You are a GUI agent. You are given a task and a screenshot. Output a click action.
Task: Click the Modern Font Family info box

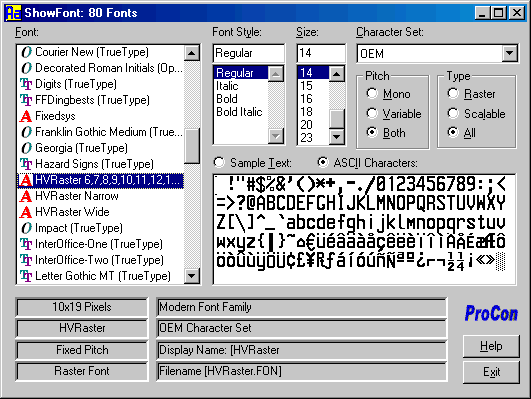(302, 307)
